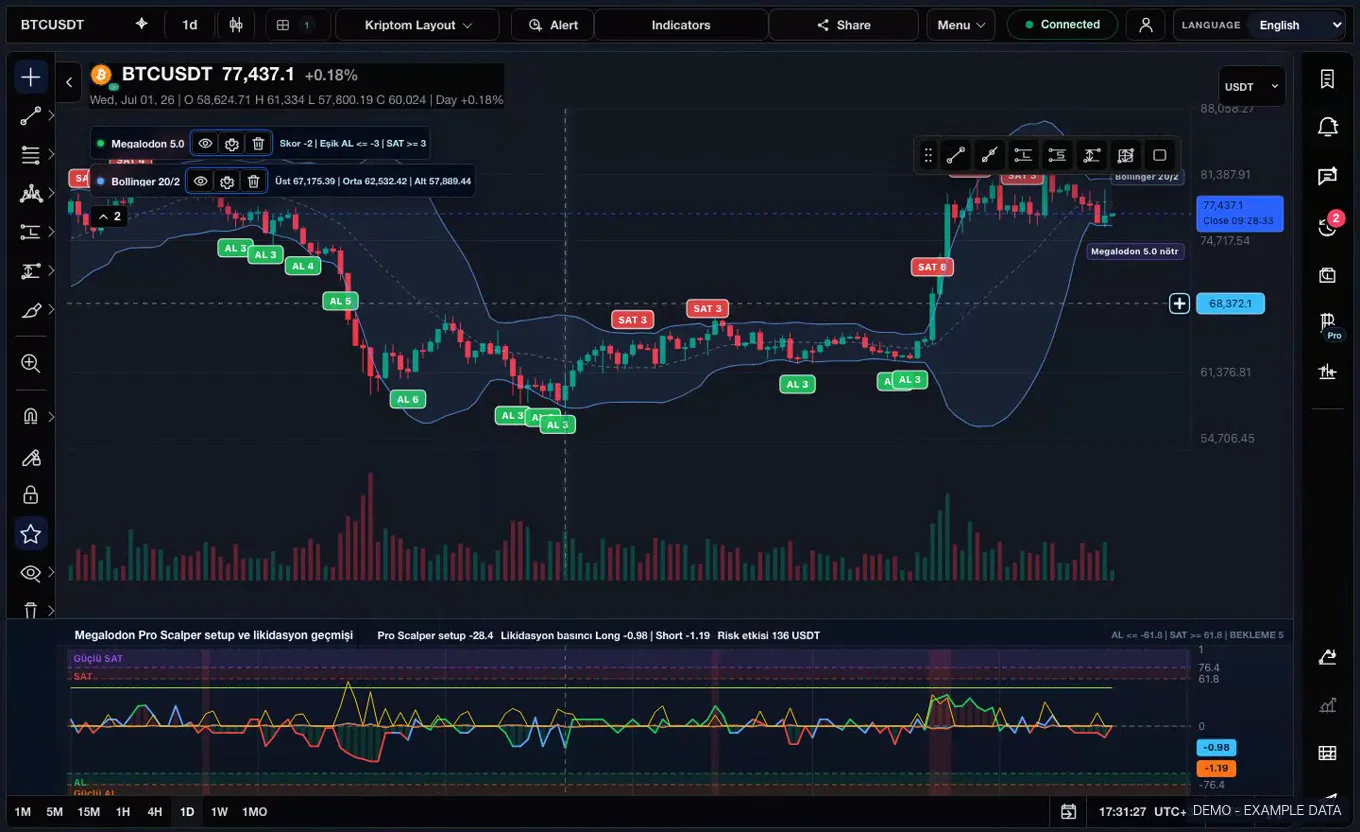1360x832 pixels.
Task: Share the chart
Action: pos(844,25)
